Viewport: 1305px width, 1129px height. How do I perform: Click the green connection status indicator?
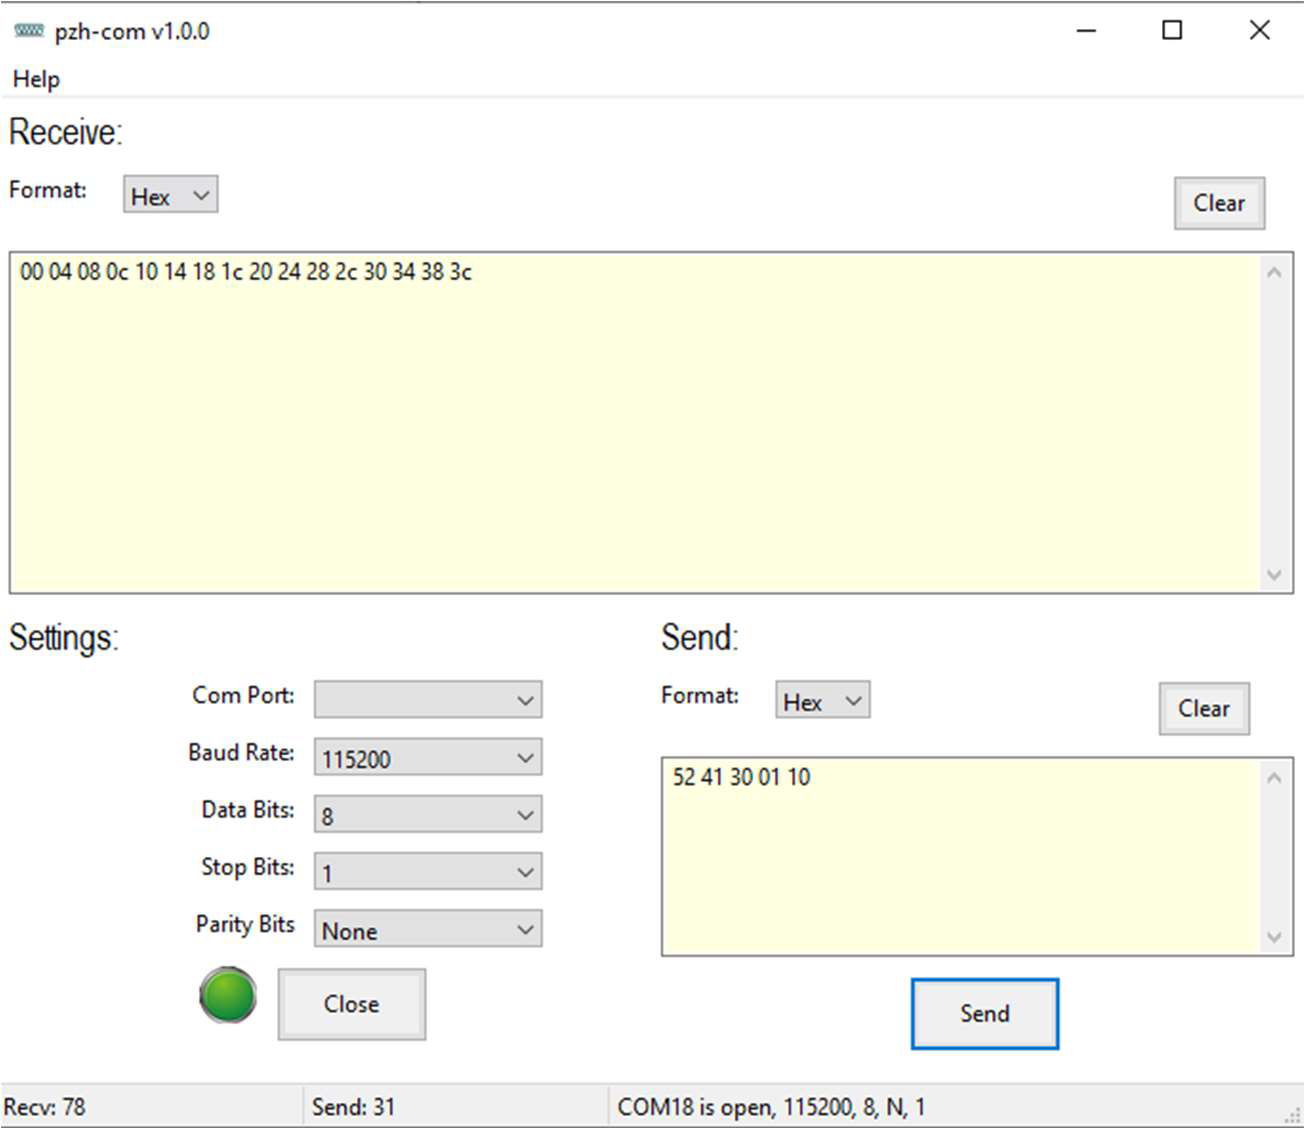point(228,995)
